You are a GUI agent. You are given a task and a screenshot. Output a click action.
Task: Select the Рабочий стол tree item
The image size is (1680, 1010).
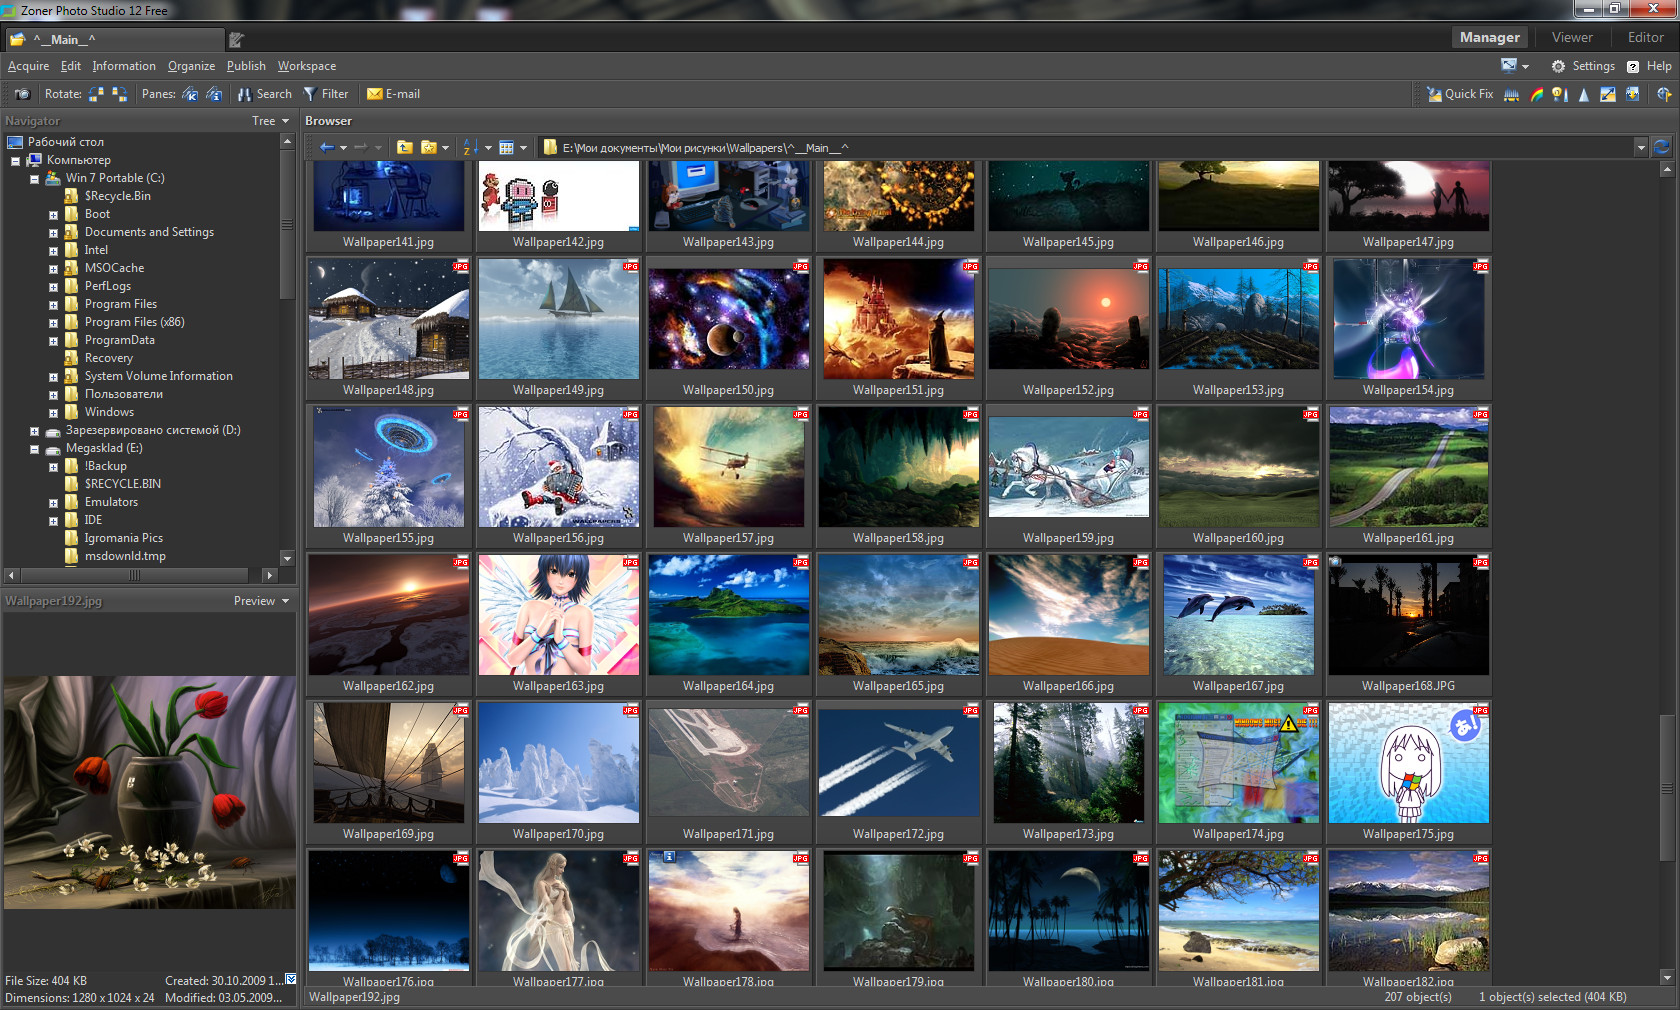click(x=65, y=142)
